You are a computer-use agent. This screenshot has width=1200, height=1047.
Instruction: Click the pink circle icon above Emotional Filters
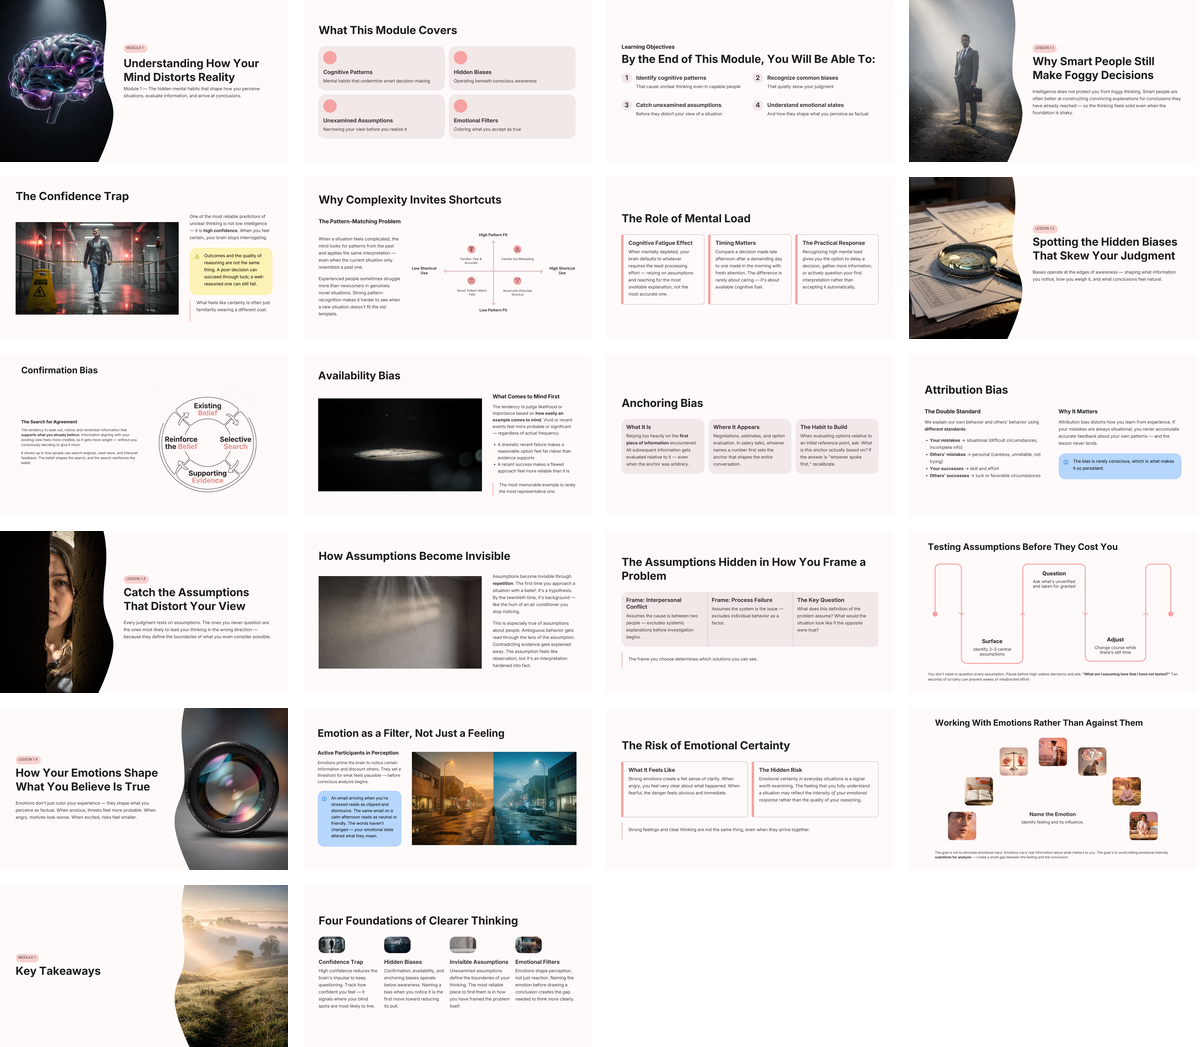click(x=461, y=106)
